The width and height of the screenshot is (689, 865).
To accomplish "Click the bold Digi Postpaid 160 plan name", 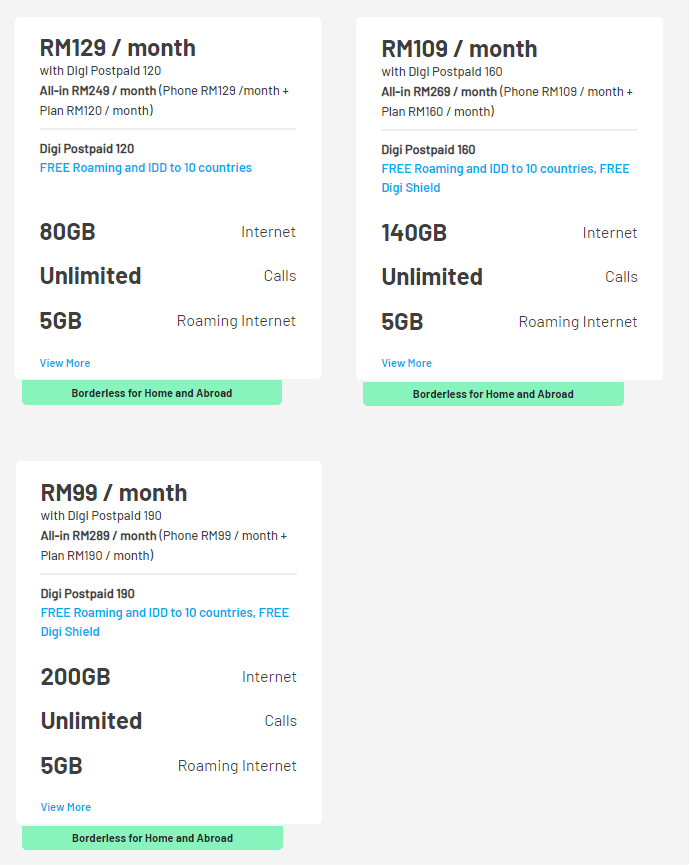I will (x=428, y=150).
